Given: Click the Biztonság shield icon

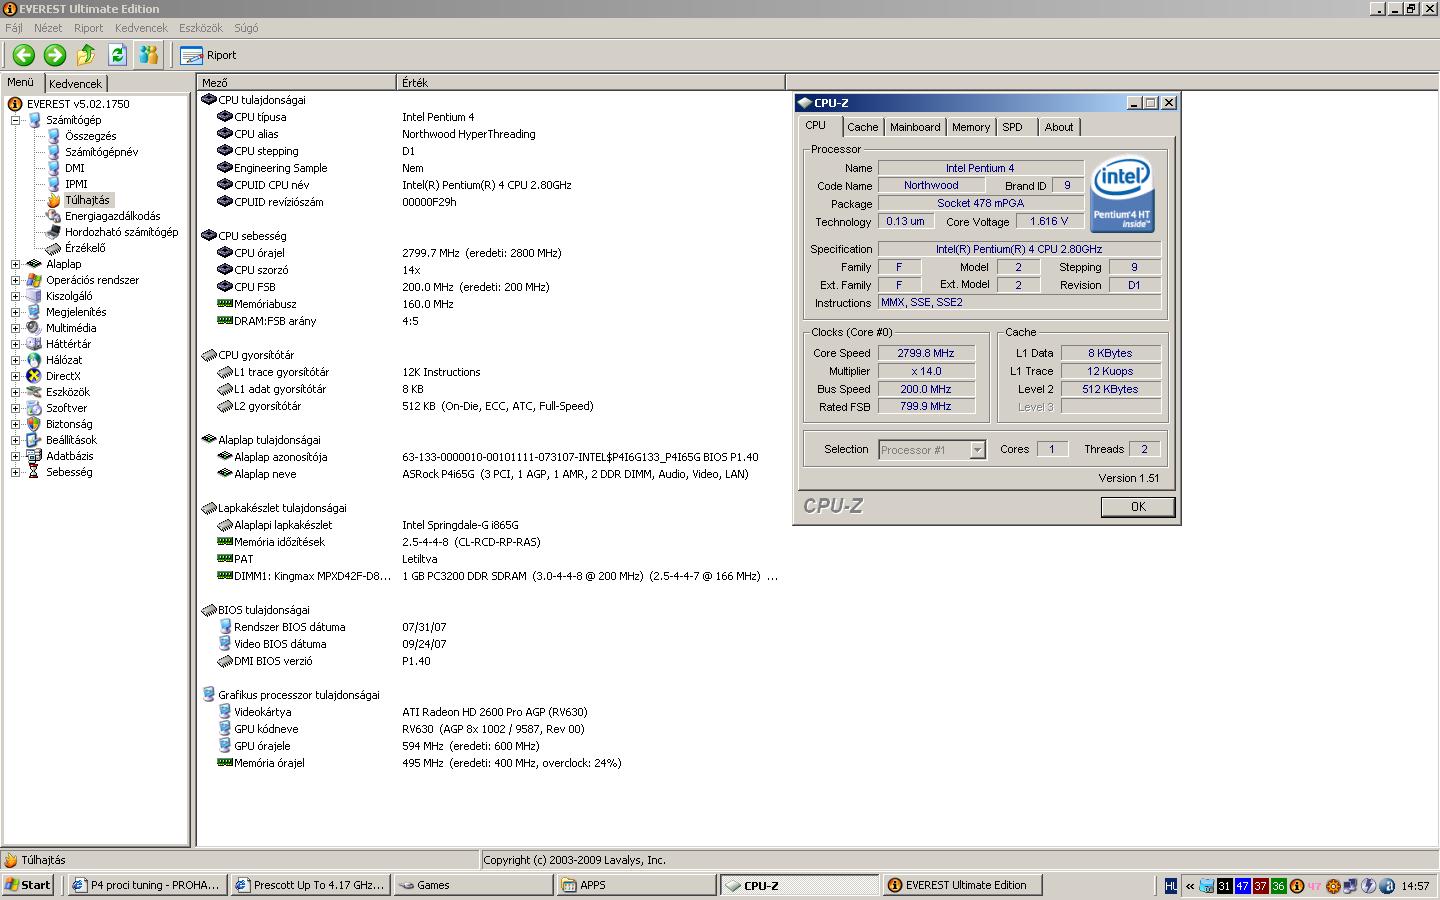Looking at the screenshot, I should (x=34, y=424).
